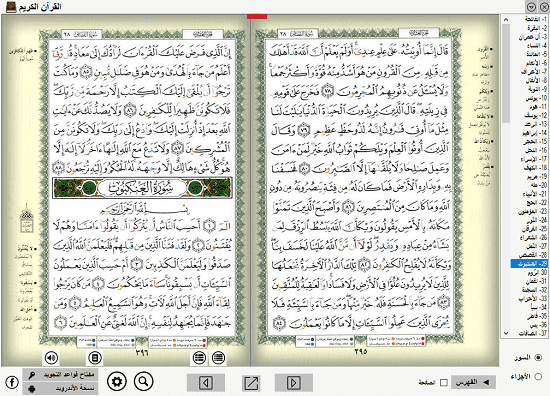Select the السور radio option

(x=538, y=358)
